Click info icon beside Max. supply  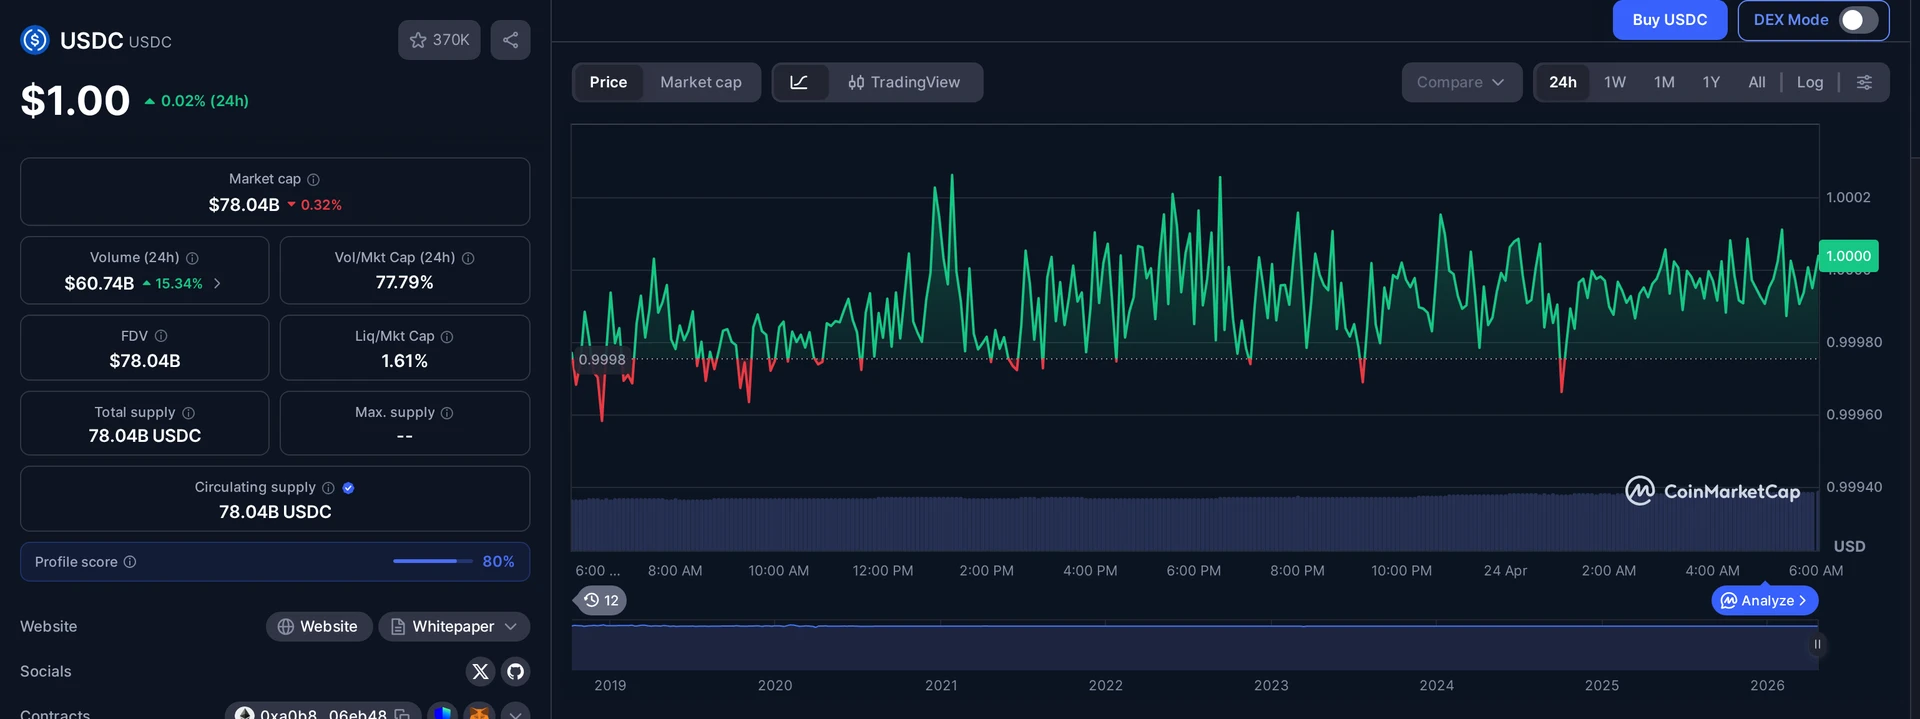point(447,413)
